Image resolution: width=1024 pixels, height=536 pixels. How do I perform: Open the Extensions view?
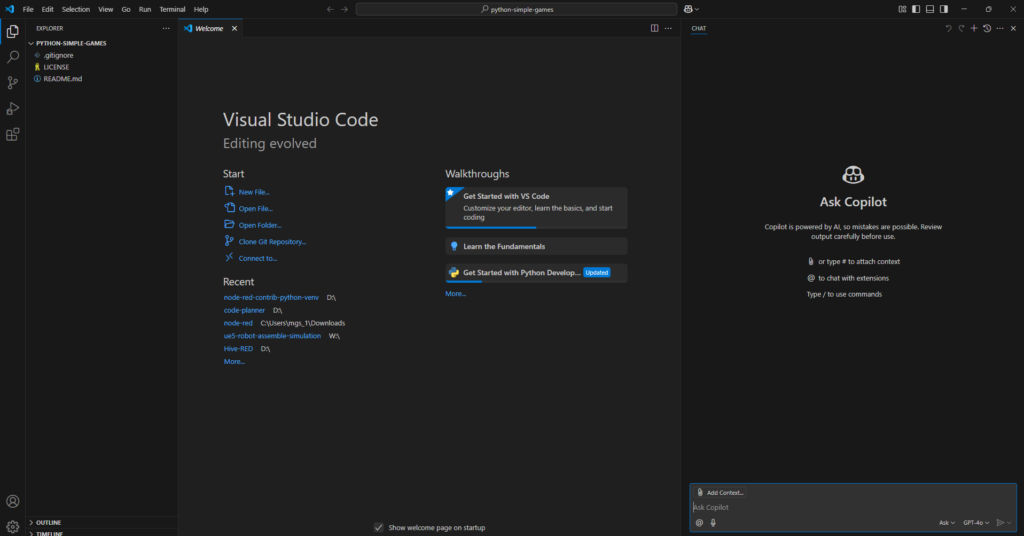click(x=13, y=134)
